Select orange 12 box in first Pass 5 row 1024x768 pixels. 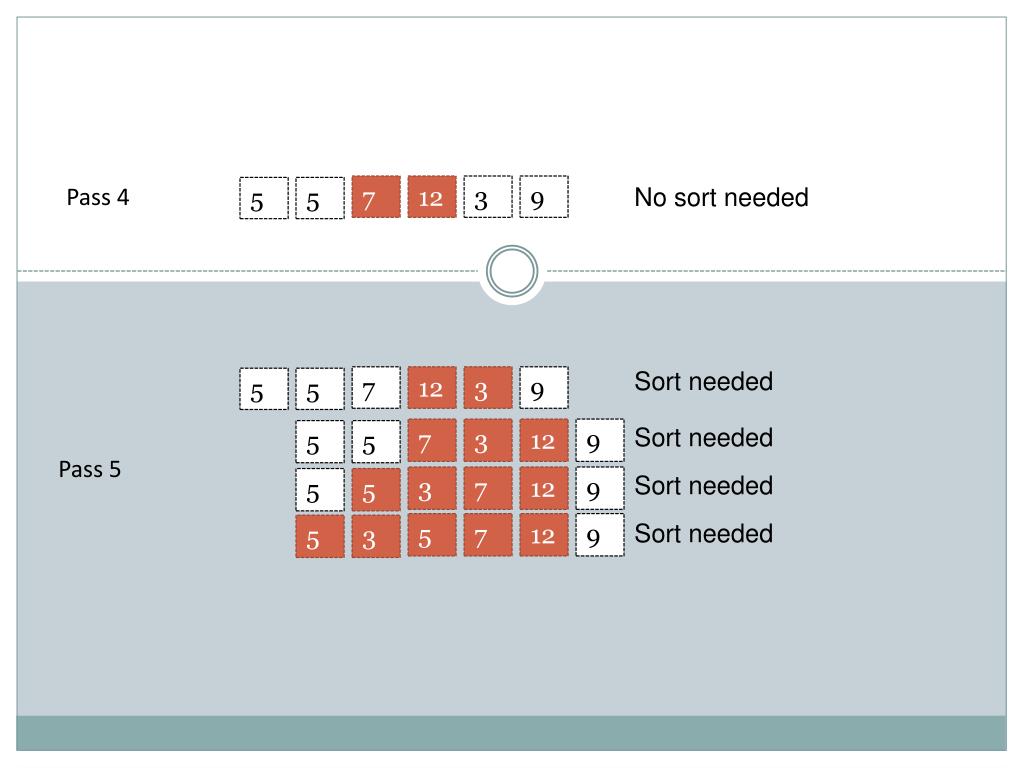click(432, 388)
